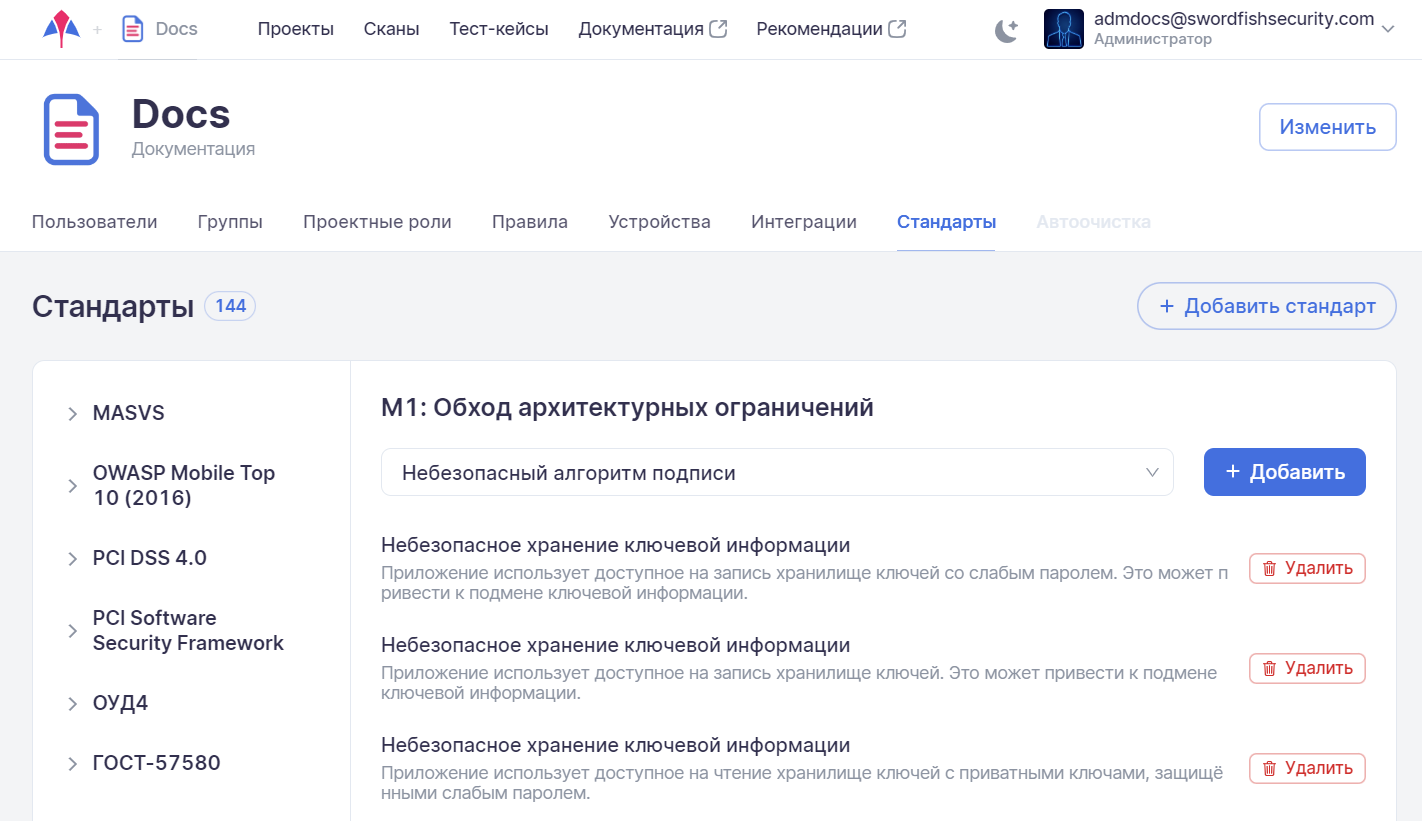Switch to the Пользователи tab

94,222
